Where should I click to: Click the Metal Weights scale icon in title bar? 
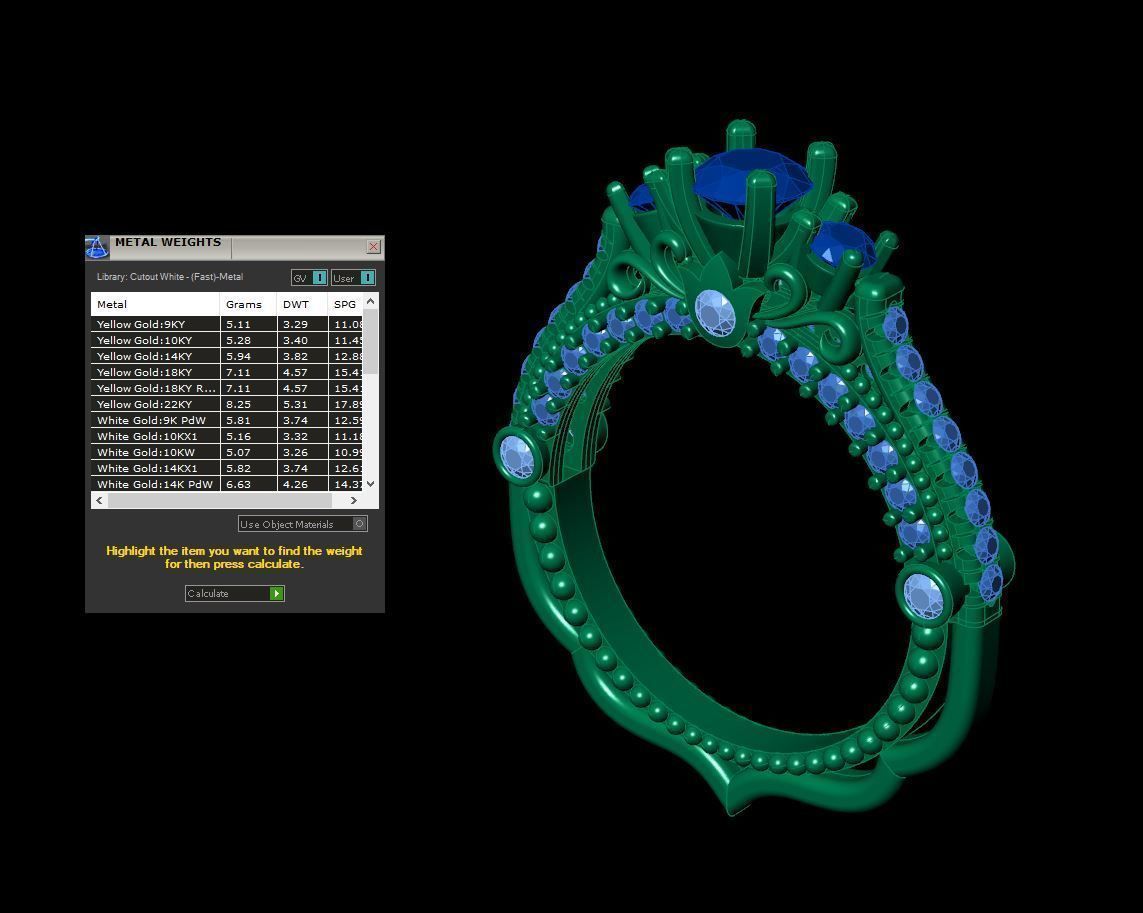(x=98, y=248)
